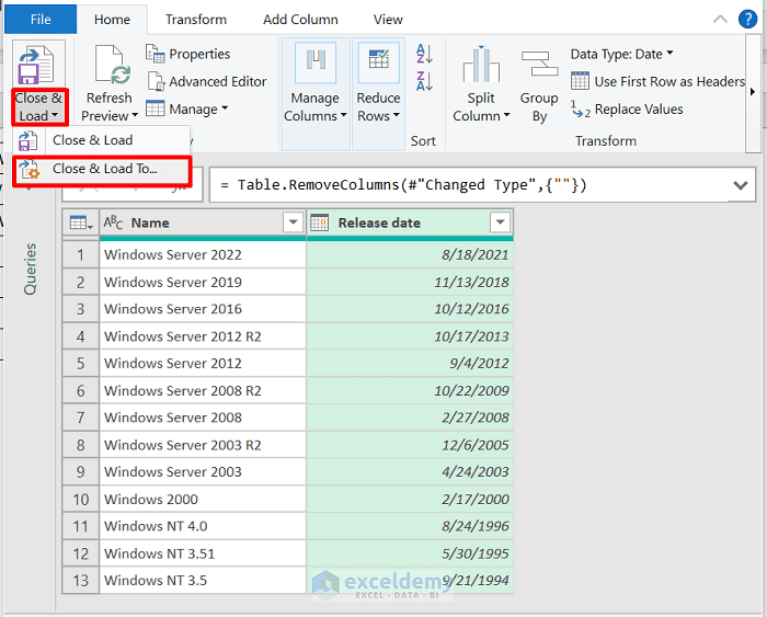
Task: Click the date type icon of Release date column
Action: 319,223
